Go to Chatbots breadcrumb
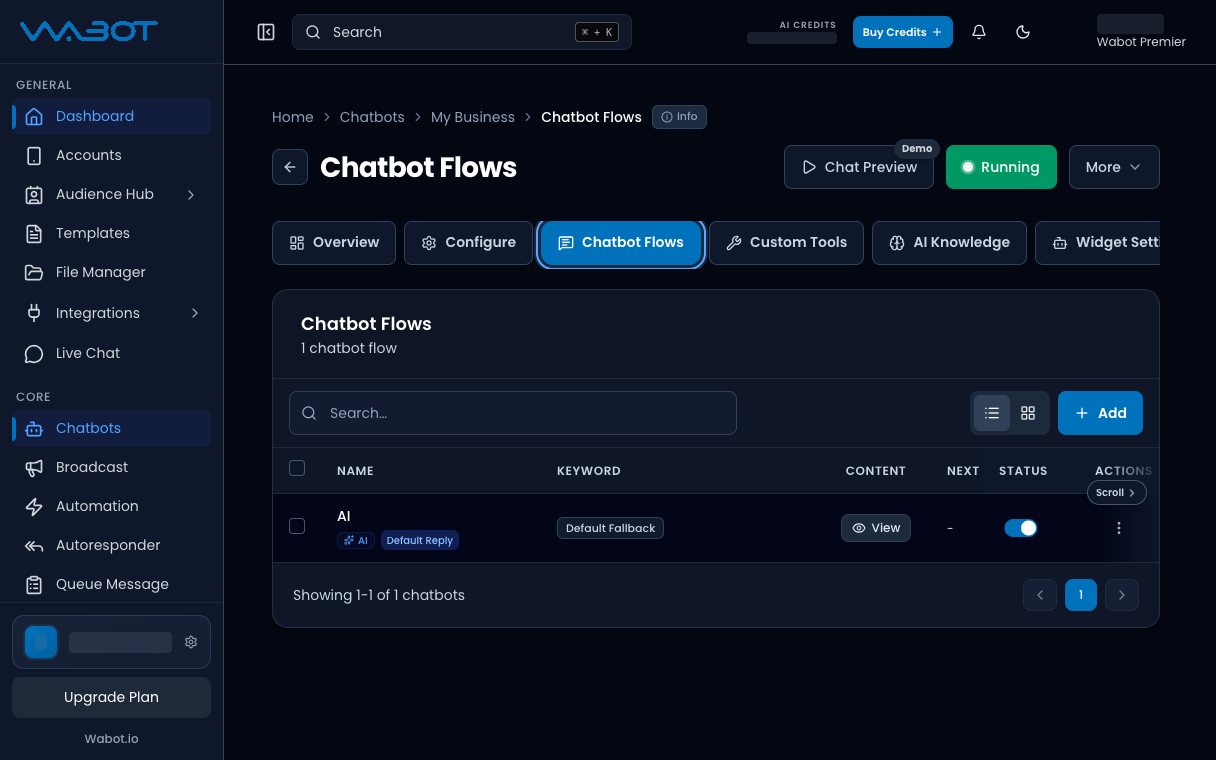Viewport: 1216px width, 760px height. tap(372, 117)
